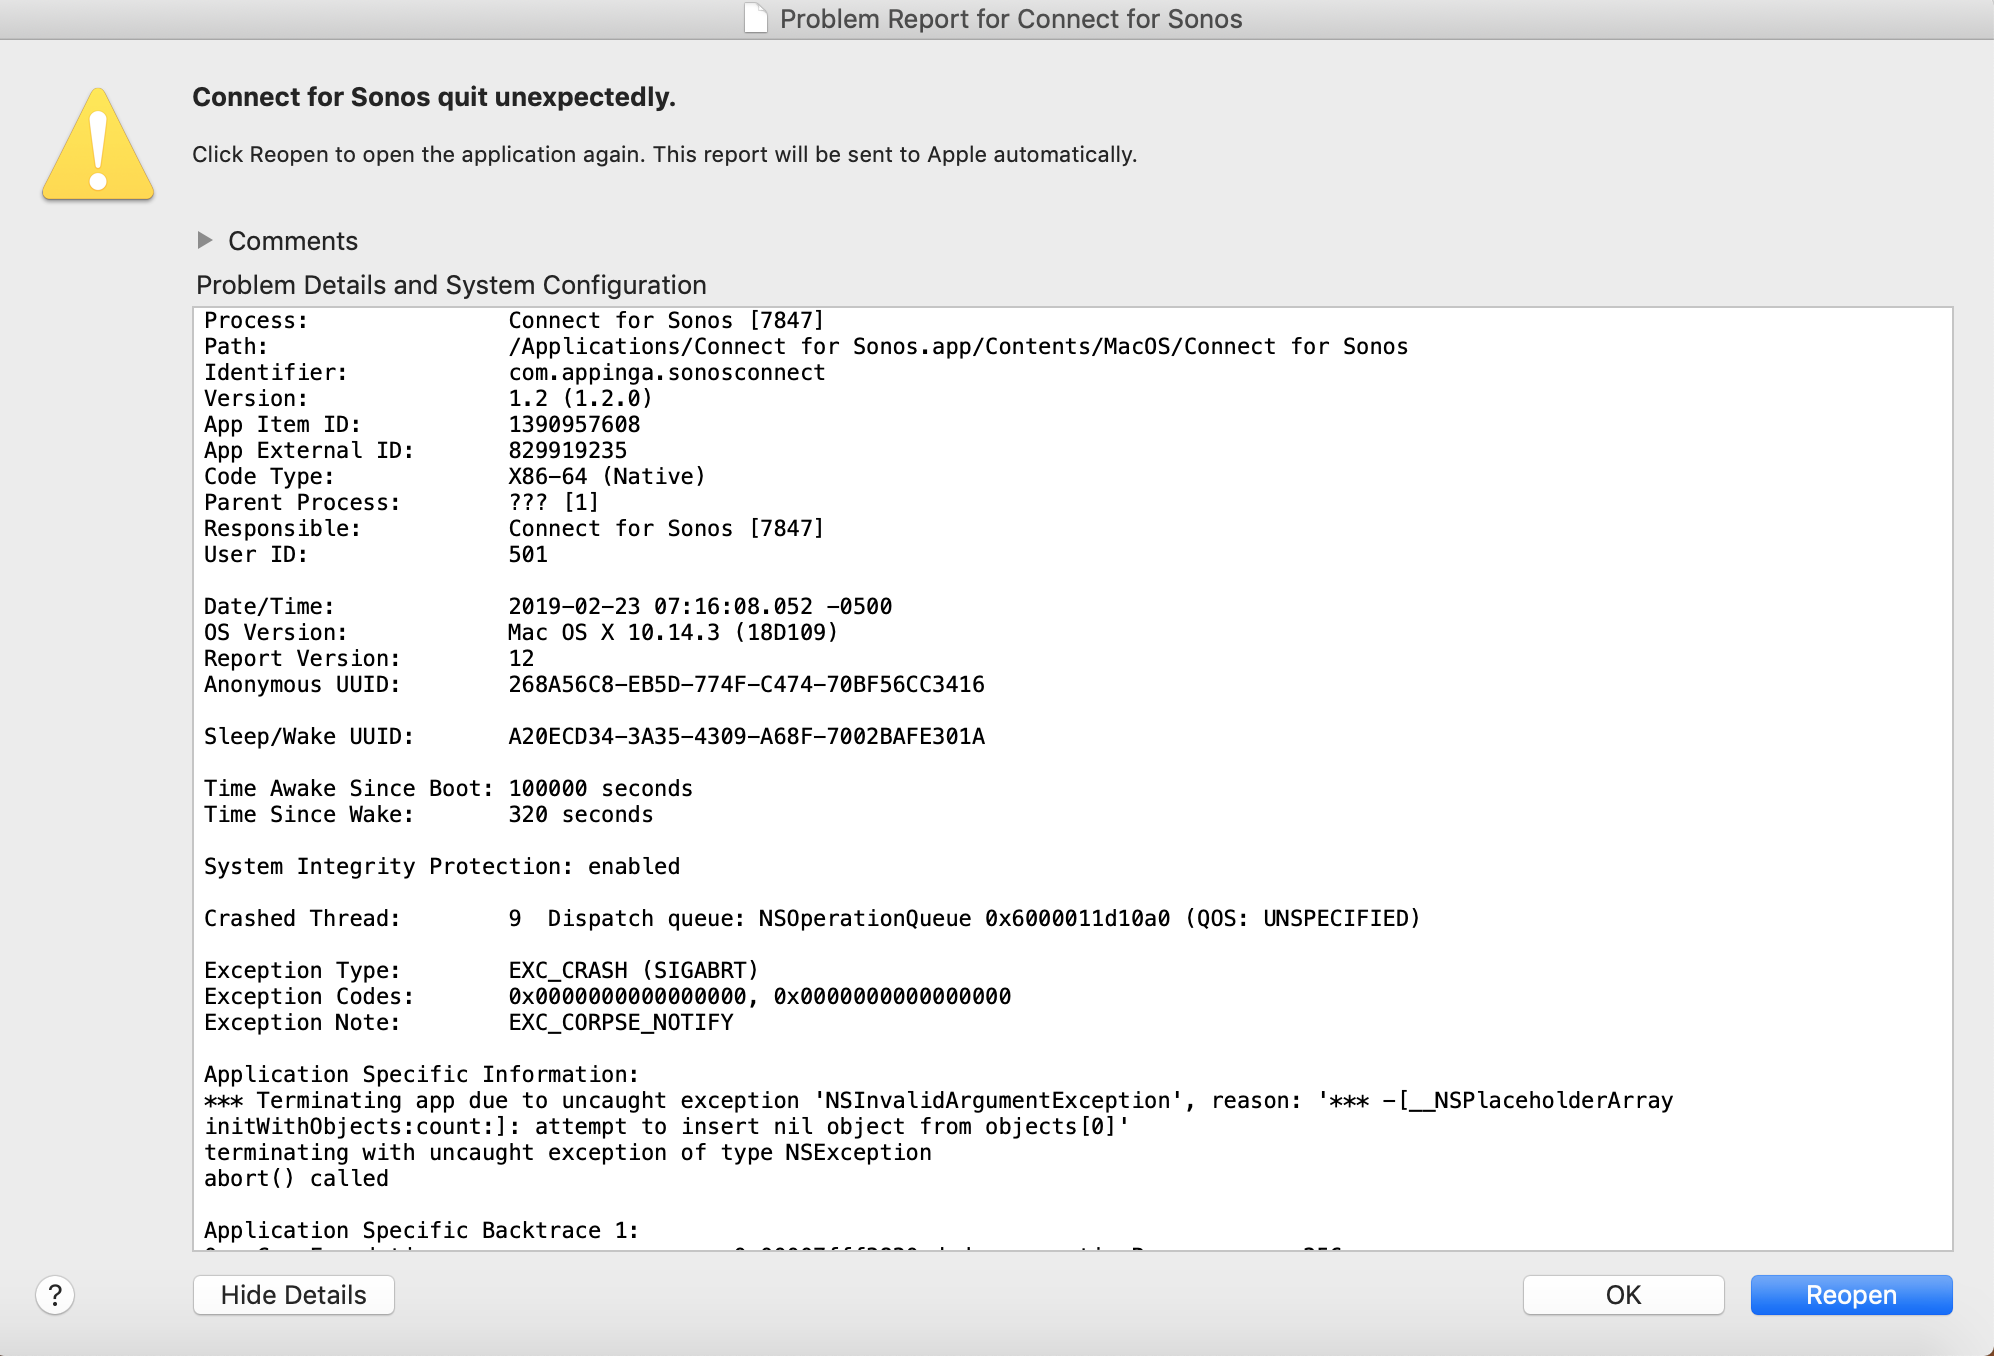This screenshot has height=1356, width=1994.
Task: Click the application path '/Applications/Connect for Sonos.app' line
Action: (958, 346)
